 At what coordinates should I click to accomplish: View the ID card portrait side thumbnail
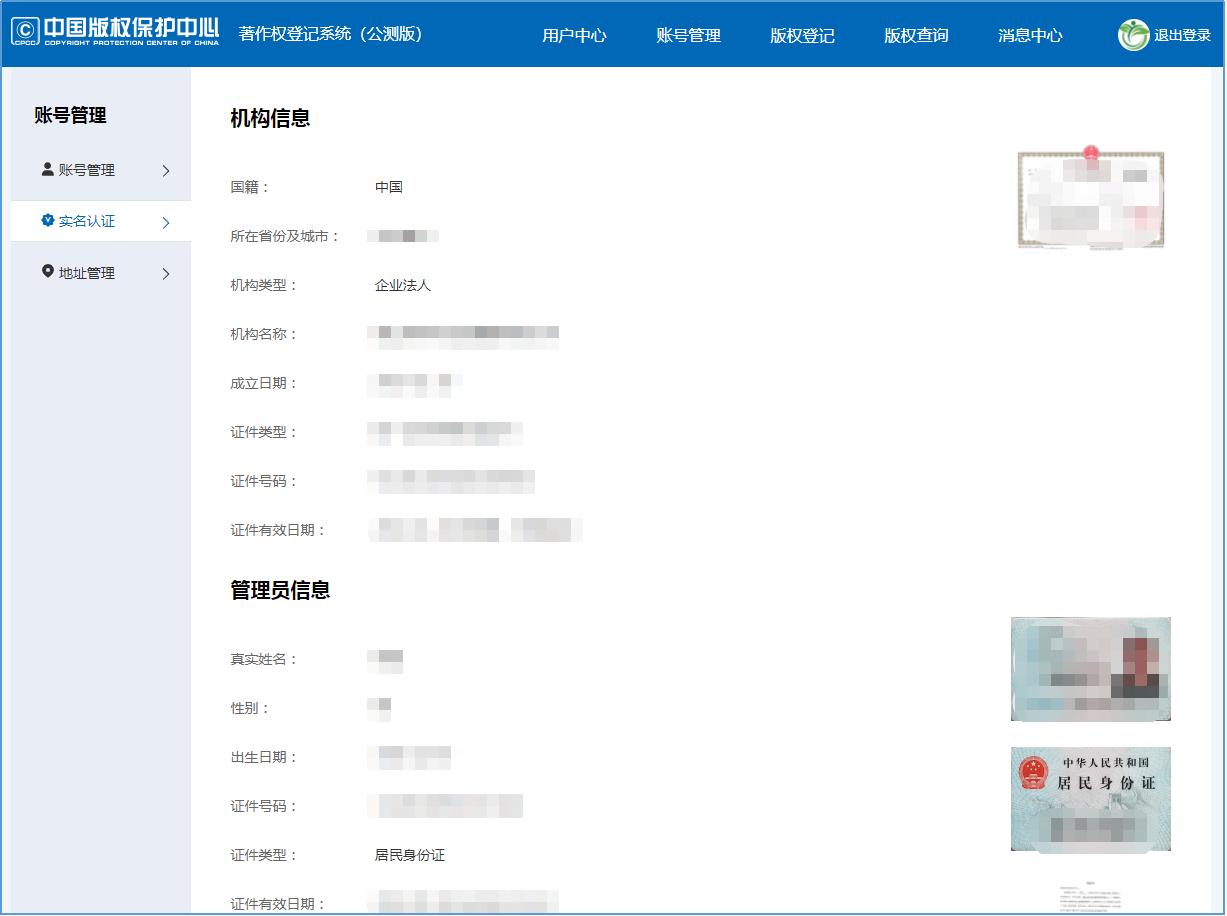[x=1090, y=667]
